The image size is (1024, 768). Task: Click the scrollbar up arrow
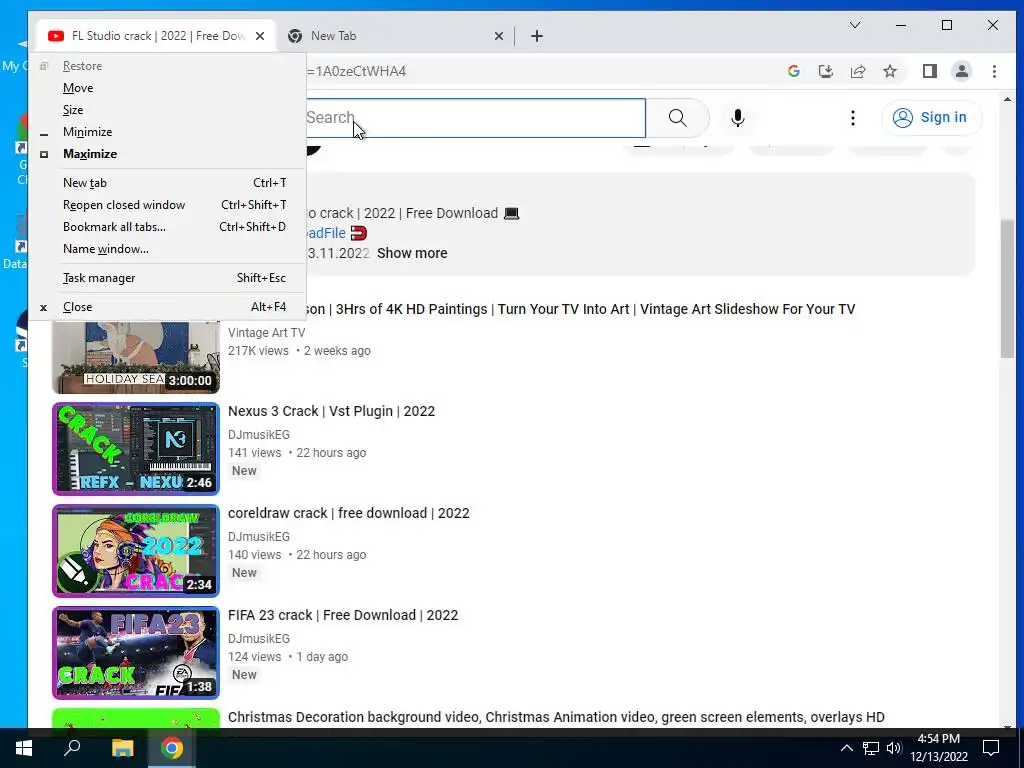pos(1007,99)
